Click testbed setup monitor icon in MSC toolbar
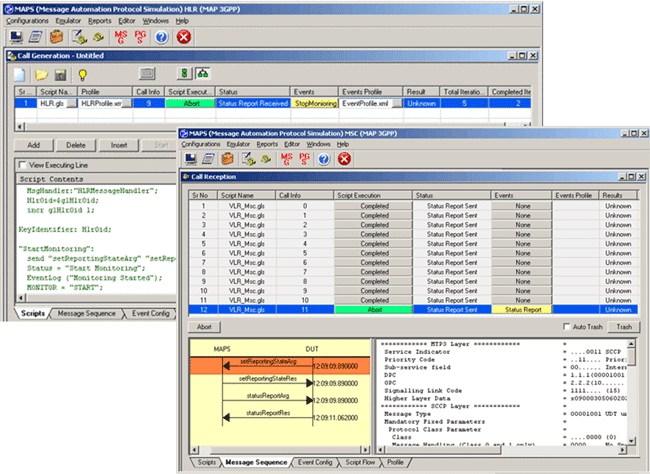Screen dimensions: 650x474 (x=191, y=159)
